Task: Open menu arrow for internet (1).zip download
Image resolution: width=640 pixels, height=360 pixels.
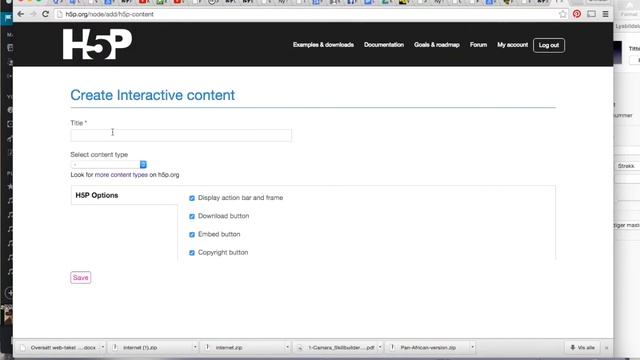Action: click(195, 347)
